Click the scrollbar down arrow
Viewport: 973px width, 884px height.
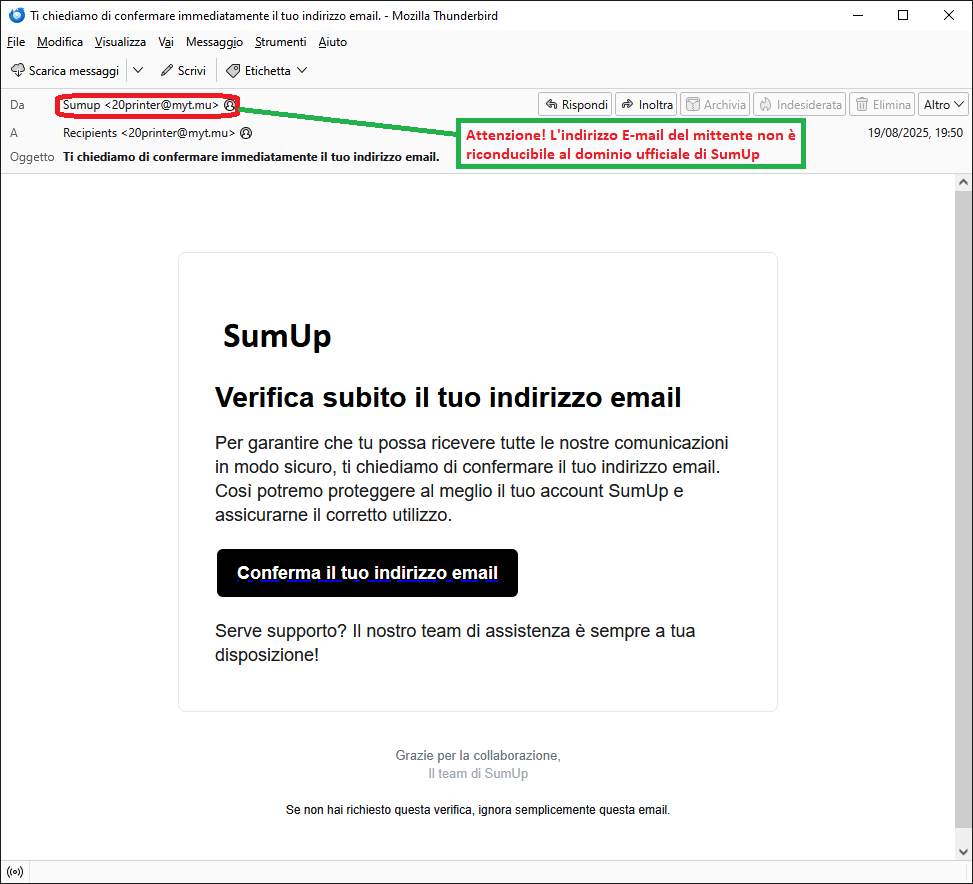(963, 852)
